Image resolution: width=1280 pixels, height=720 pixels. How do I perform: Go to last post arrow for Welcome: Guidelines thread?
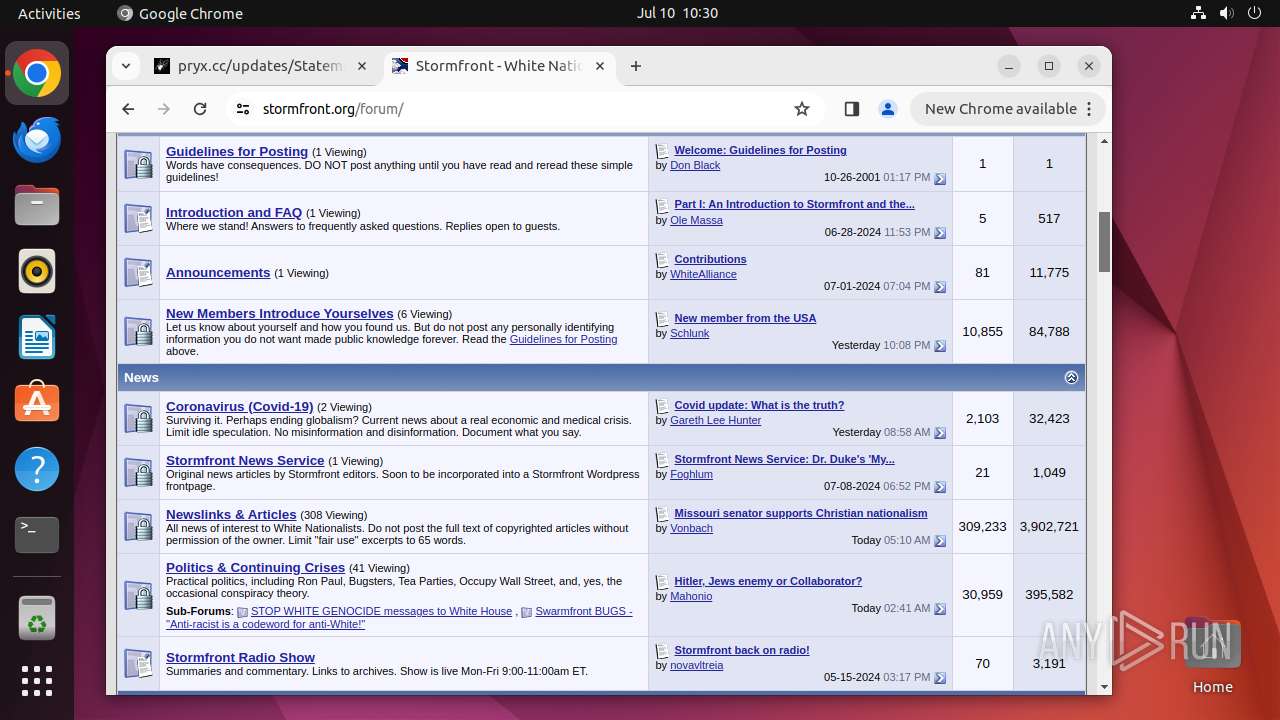click(x=940, y=178)
